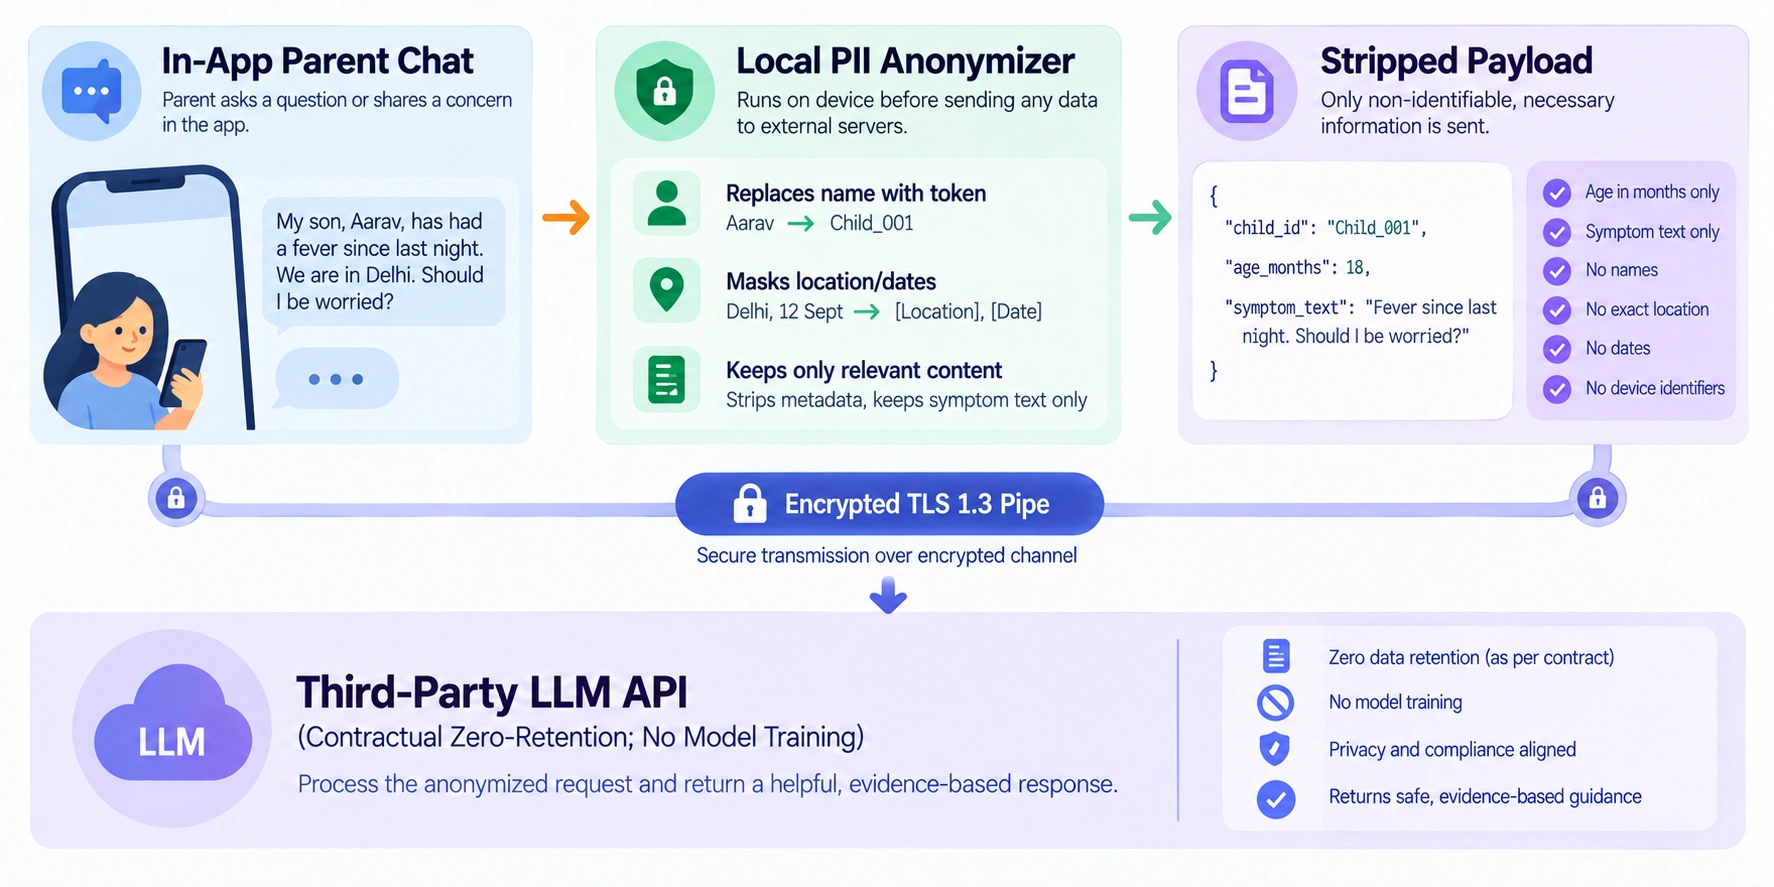Toggle the Age in months only checkmark

(x=1556, y=192)
